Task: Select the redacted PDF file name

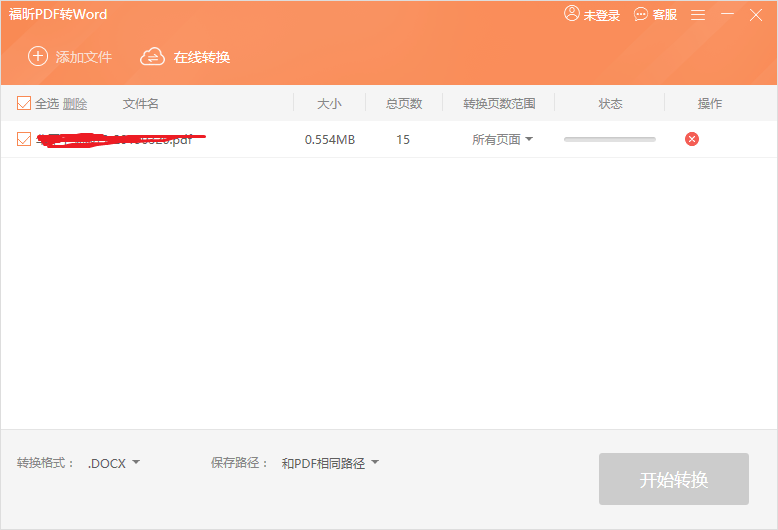Action: pos(115,139)
